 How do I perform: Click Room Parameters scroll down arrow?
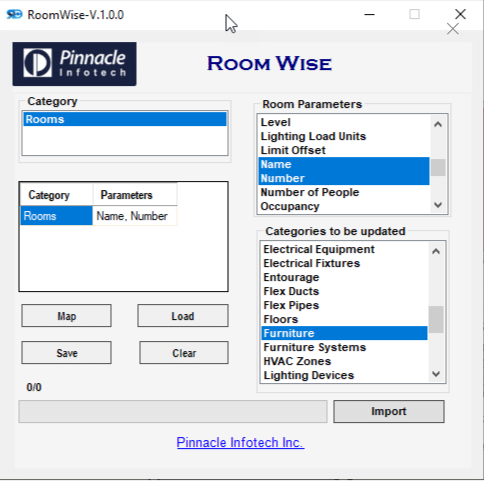click(438, 205)
